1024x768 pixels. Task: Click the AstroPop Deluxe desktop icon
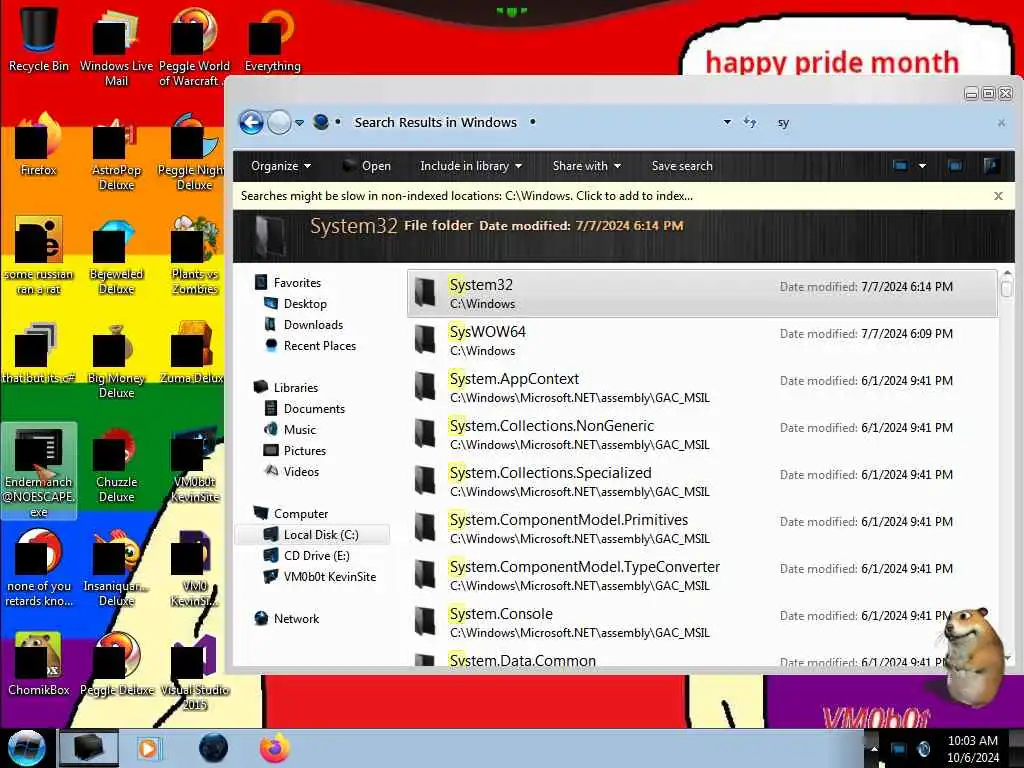click(x=116, y=152)
